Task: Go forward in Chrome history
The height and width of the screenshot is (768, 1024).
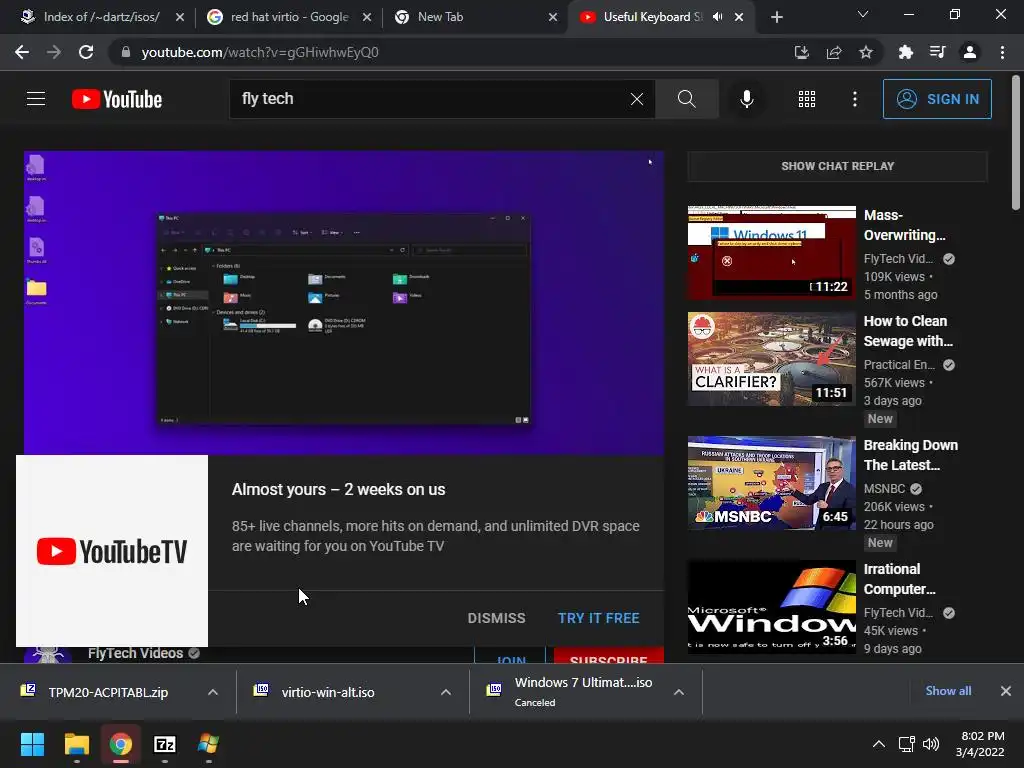Action: [x=54, y=52]
